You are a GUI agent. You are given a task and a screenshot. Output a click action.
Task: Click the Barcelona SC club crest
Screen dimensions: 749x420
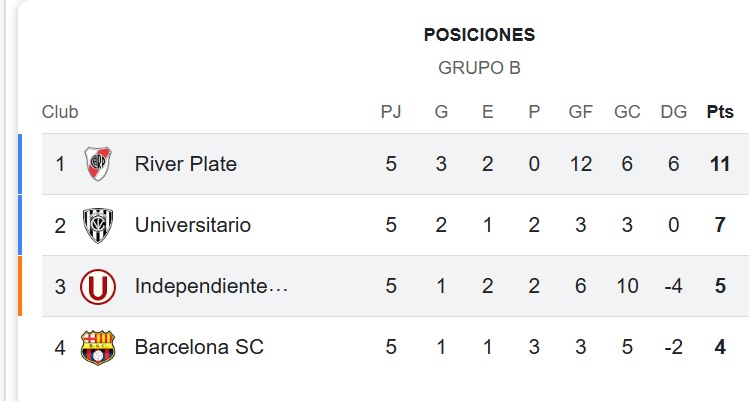(x=98, y=348)
